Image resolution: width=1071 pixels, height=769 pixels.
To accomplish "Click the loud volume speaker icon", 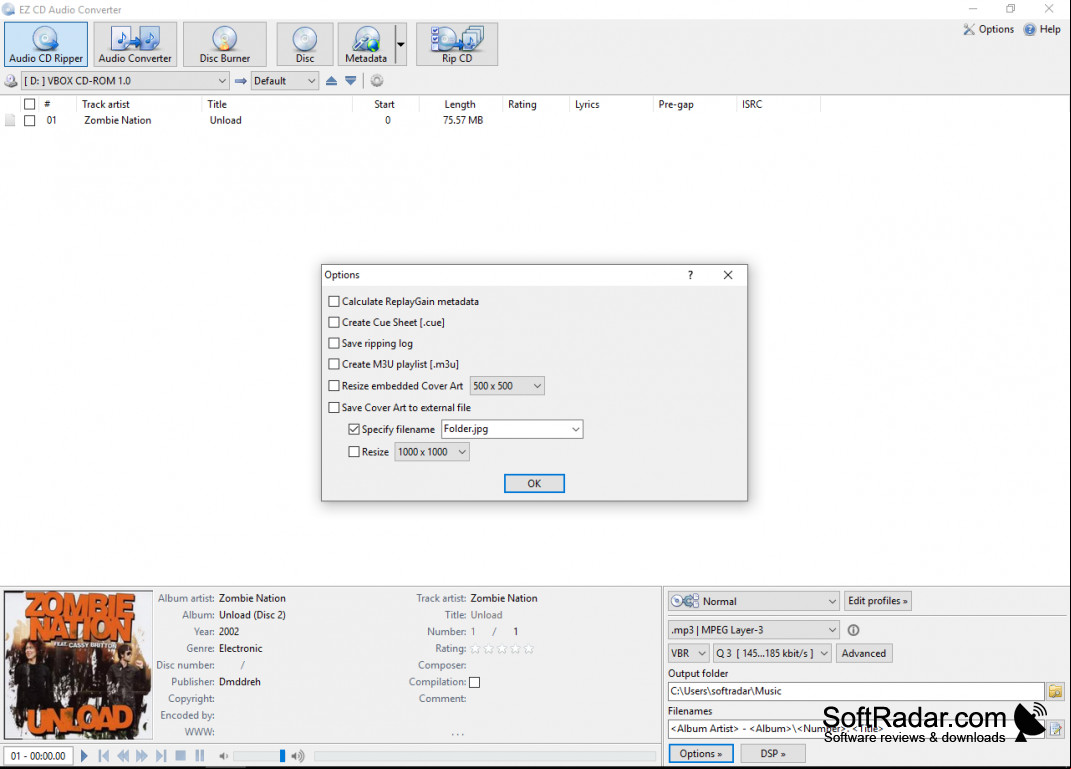I will coord(298,756).
